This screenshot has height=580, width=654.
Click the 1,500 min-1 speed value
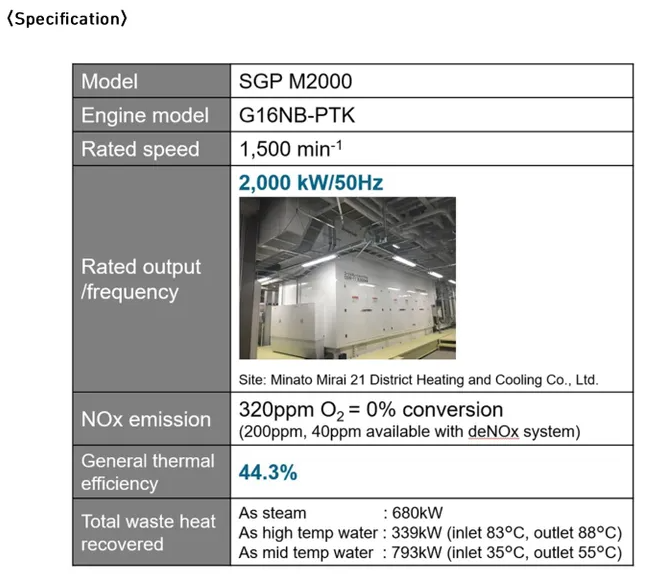point(290,150)
